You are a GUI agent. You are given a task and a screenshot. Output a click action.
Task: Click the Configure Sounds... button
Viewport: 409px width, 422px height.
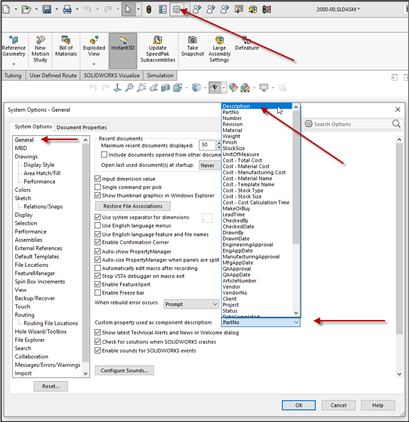[124, 370]
